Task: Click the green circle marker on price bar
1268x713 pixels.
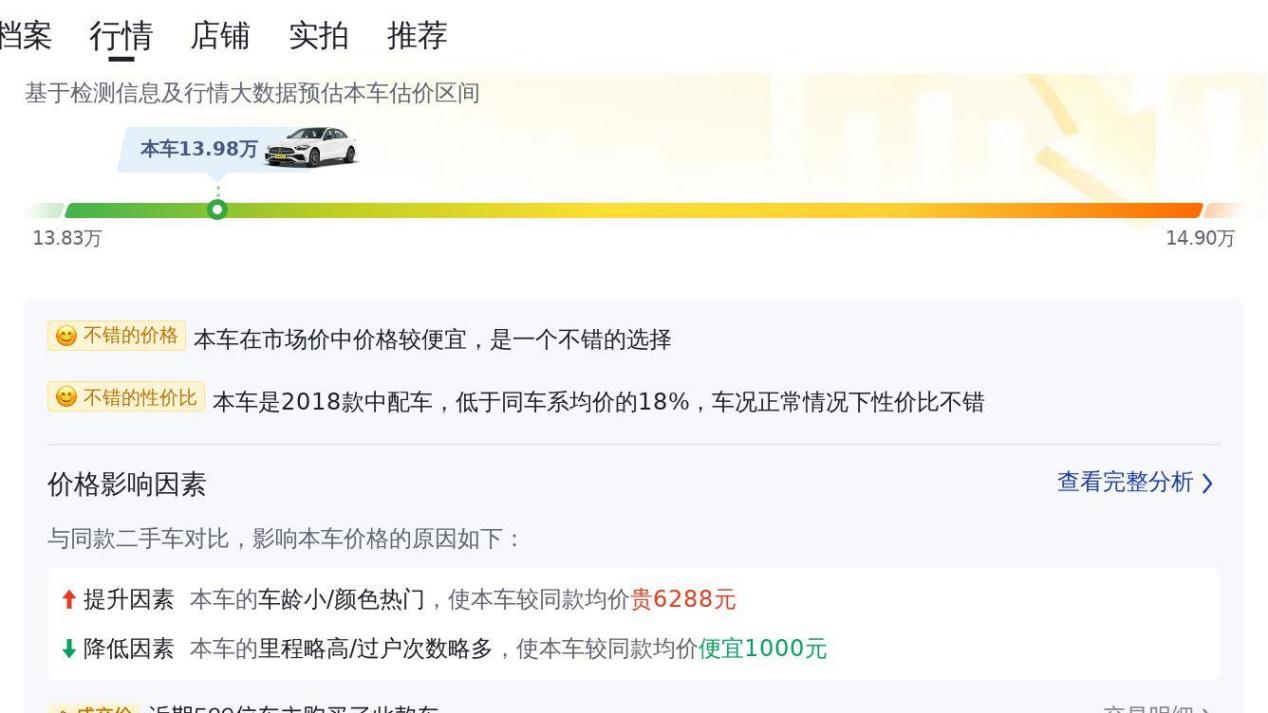Action: [217, 210]
